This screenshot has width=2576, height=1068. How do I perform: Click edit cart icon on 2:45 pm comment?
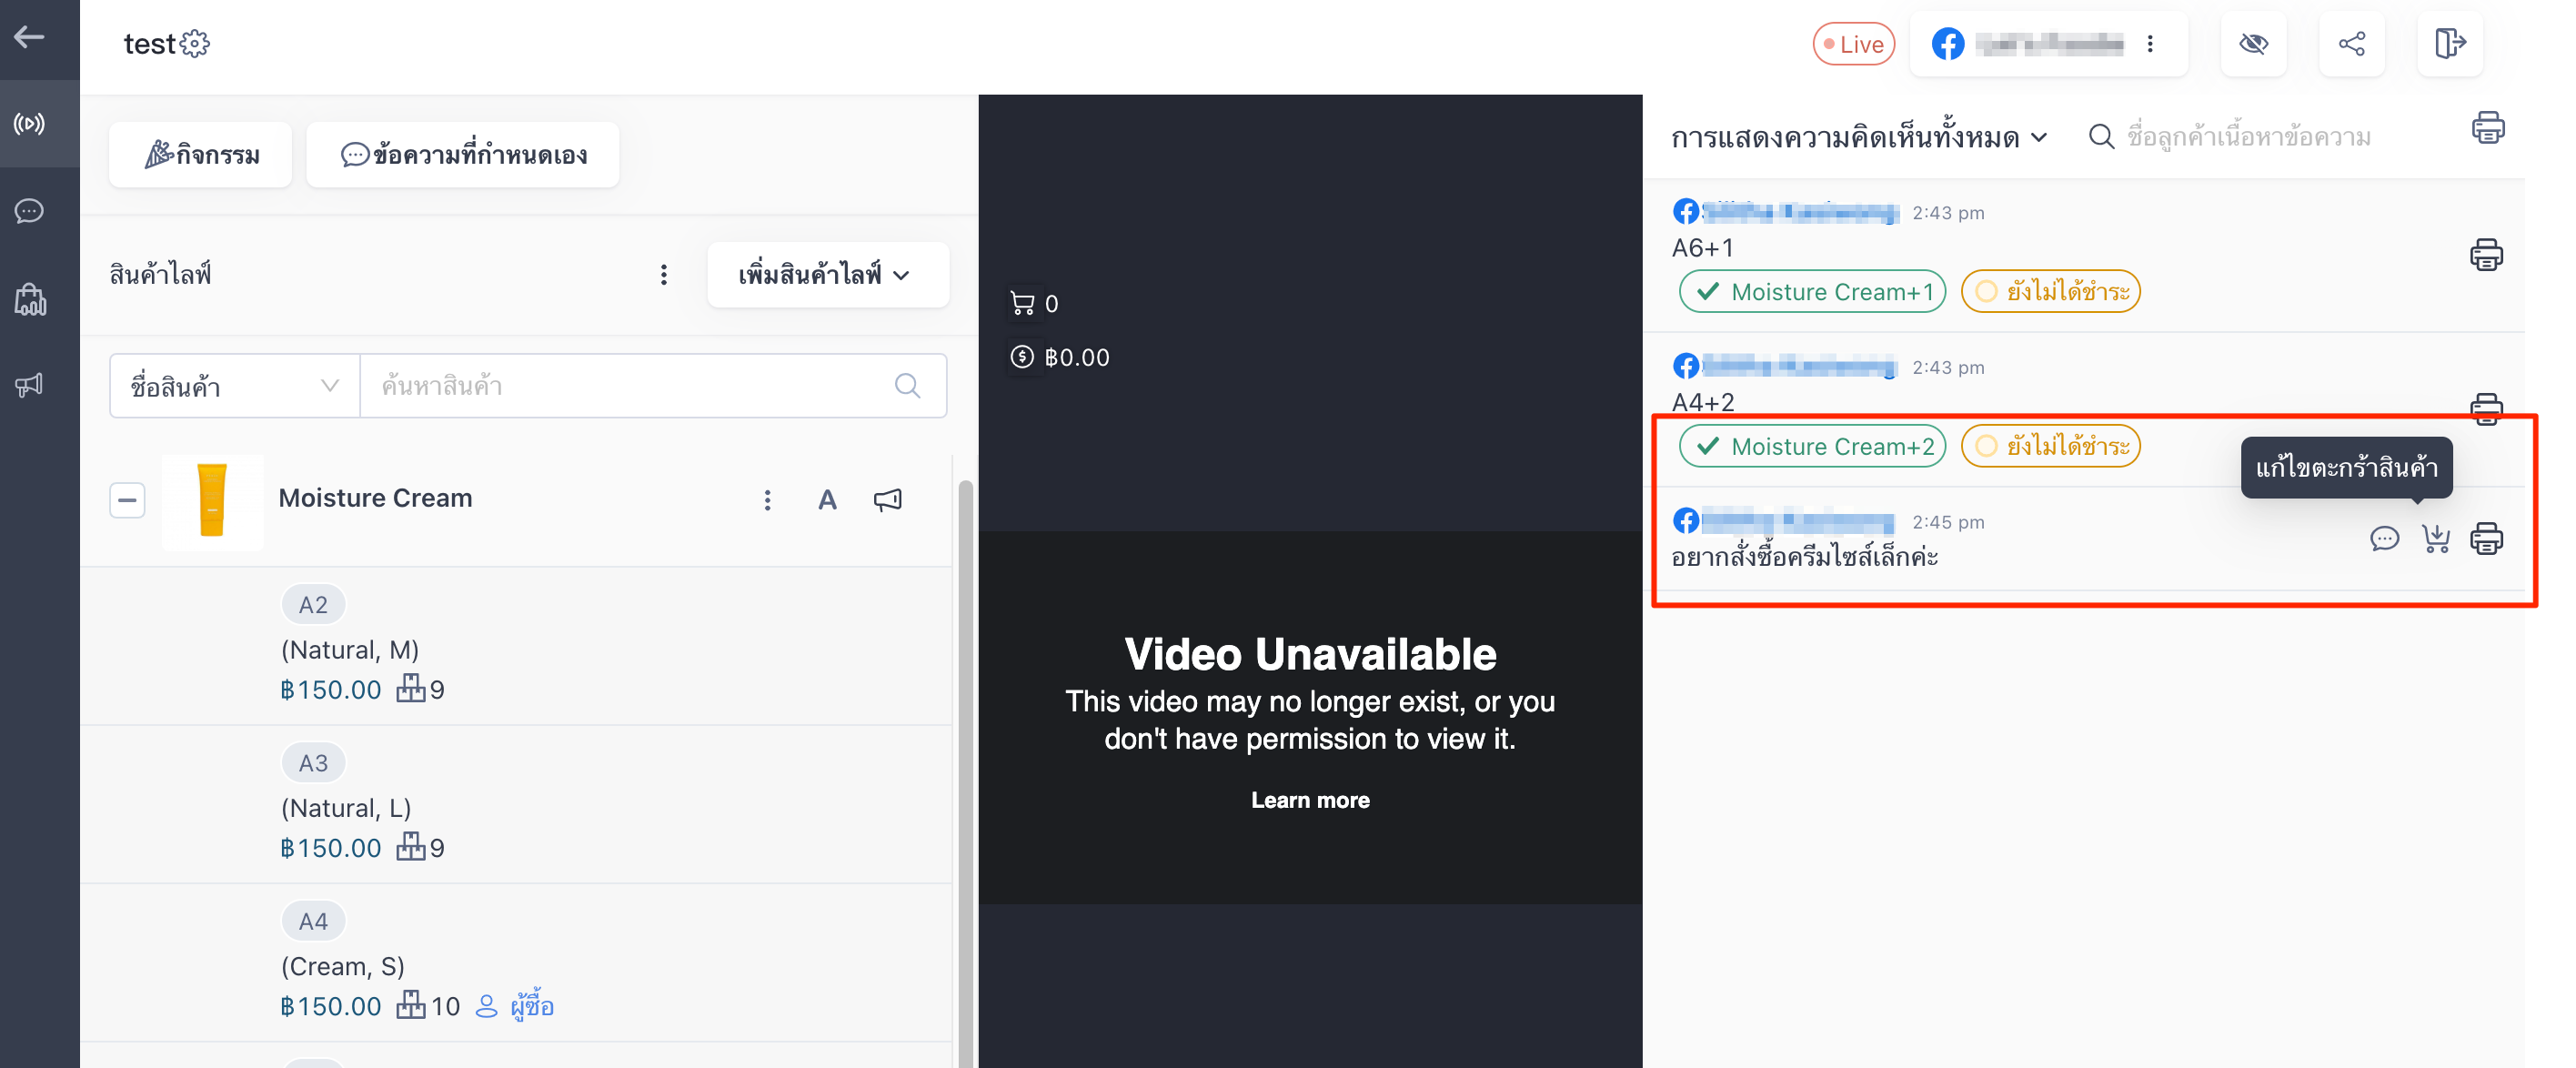(x=2435, y=539)
